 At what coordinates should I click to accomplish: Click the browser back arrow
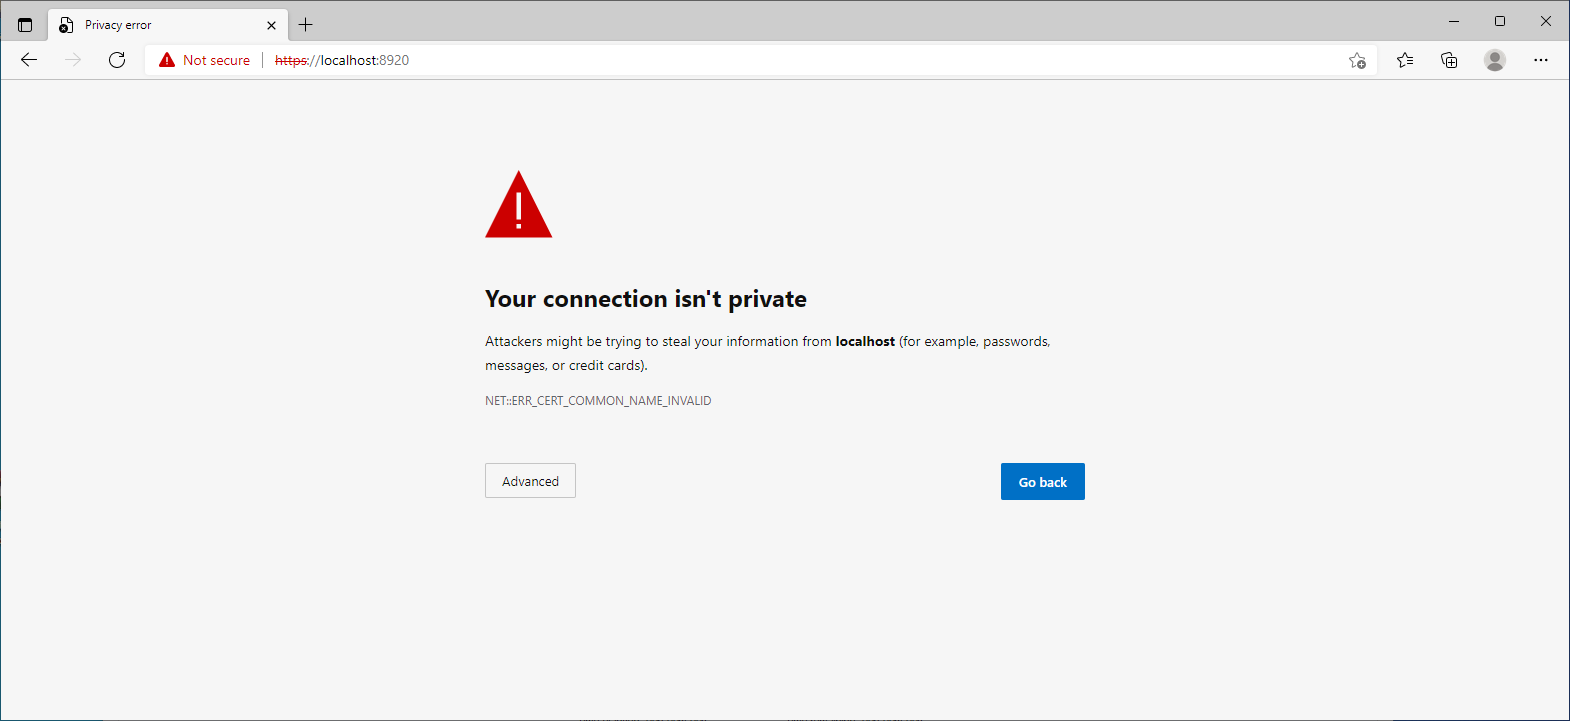[x=29, y=60]
